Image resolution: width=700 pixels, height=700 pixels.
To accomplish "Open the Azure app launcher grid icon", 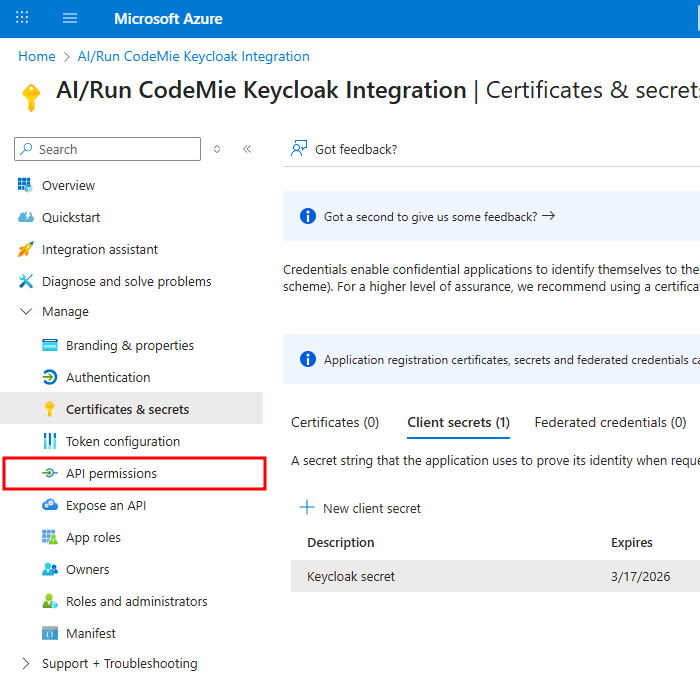I will pos(22,18).
